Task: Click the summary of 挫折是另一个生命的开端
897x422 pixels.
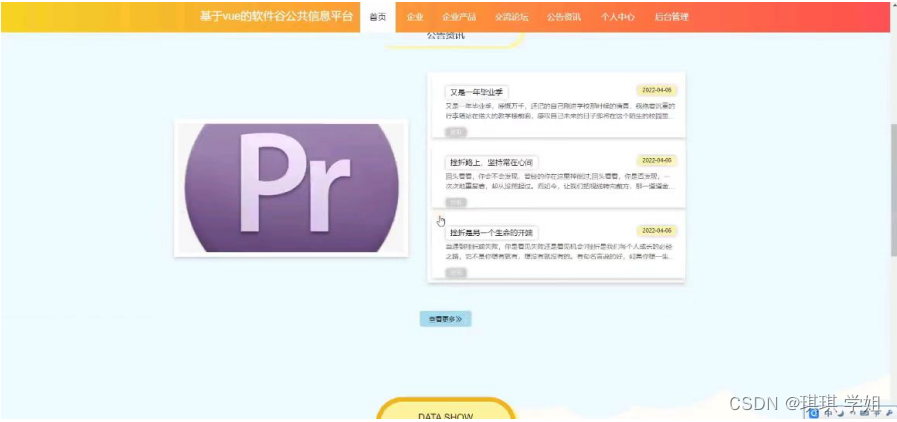Action: 560,252
